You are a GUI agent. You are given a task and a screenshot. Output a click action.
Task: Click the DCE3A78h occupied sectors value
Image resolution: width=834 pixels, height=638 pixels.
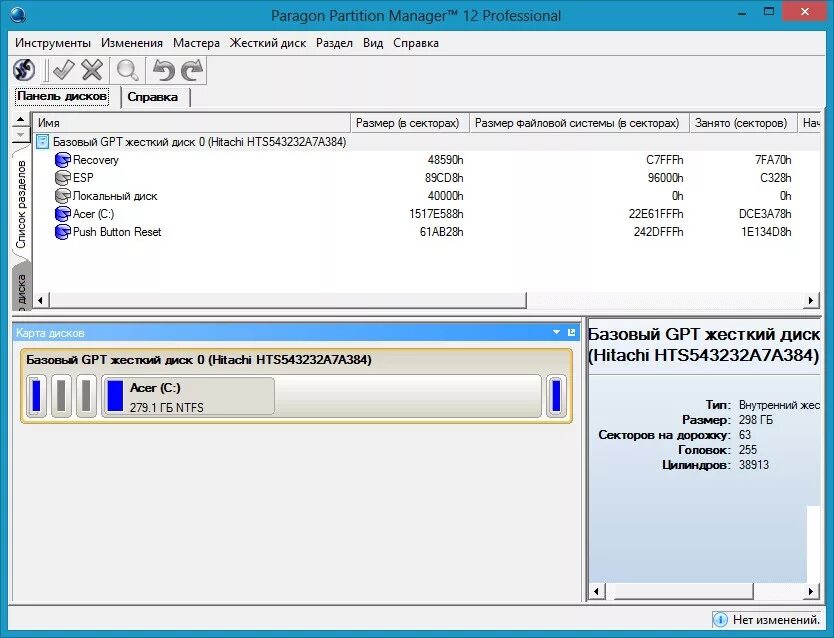tap(765, 214)
